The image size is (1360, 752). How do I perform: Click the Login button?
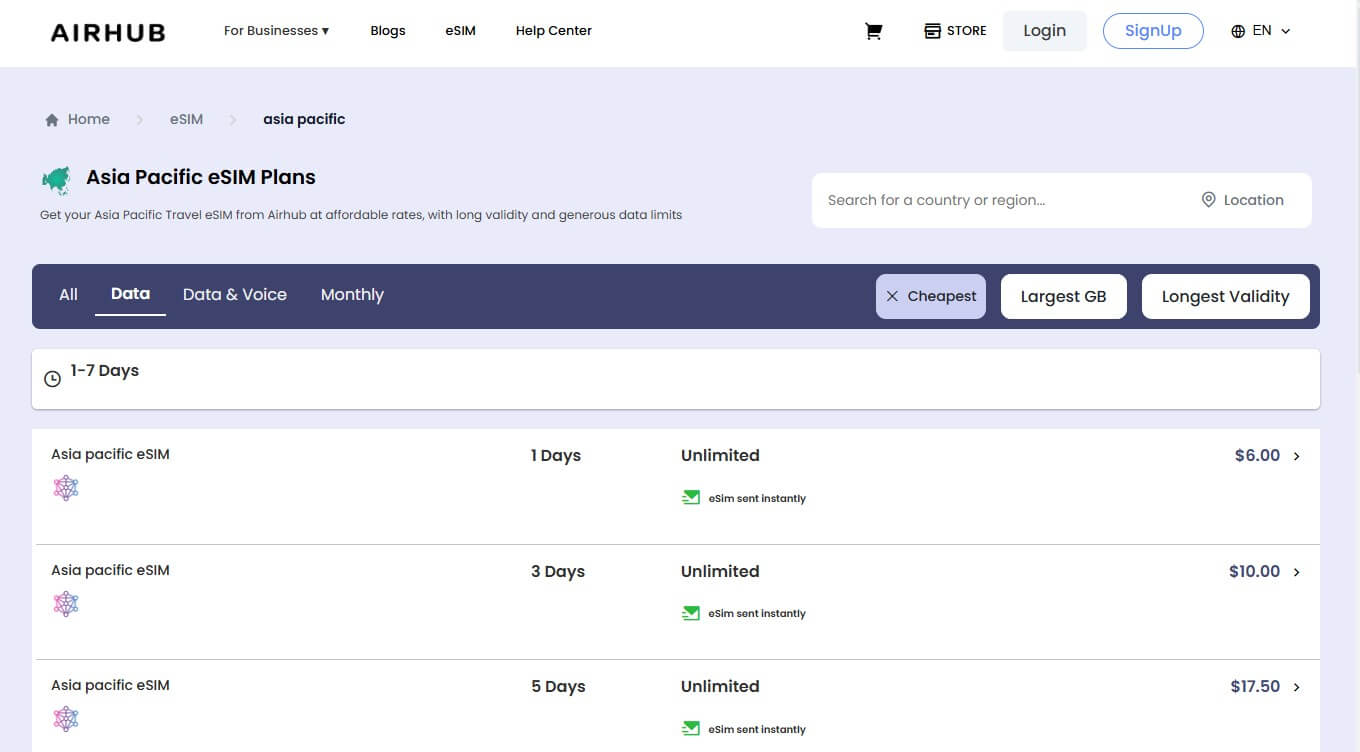pos(1044,30)
